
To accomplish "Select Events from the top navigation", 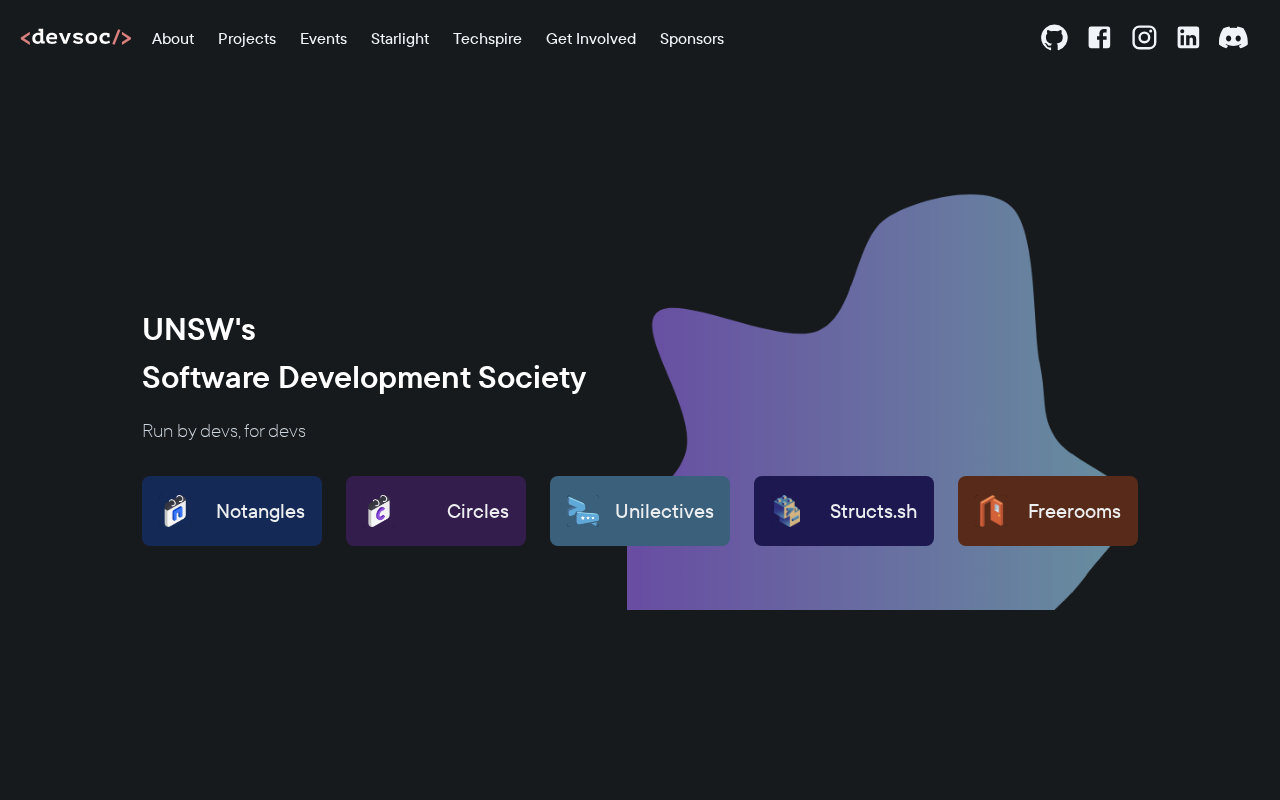I will coord(323,39).
